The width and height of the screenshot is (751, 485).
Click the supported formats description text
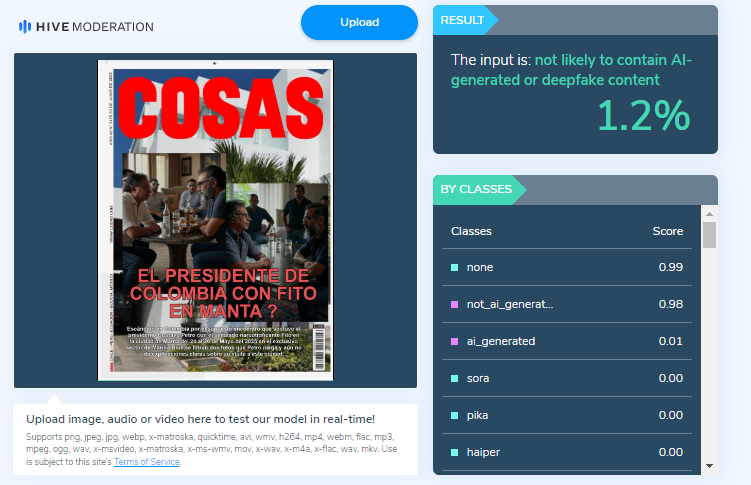[x=211, y=449]
